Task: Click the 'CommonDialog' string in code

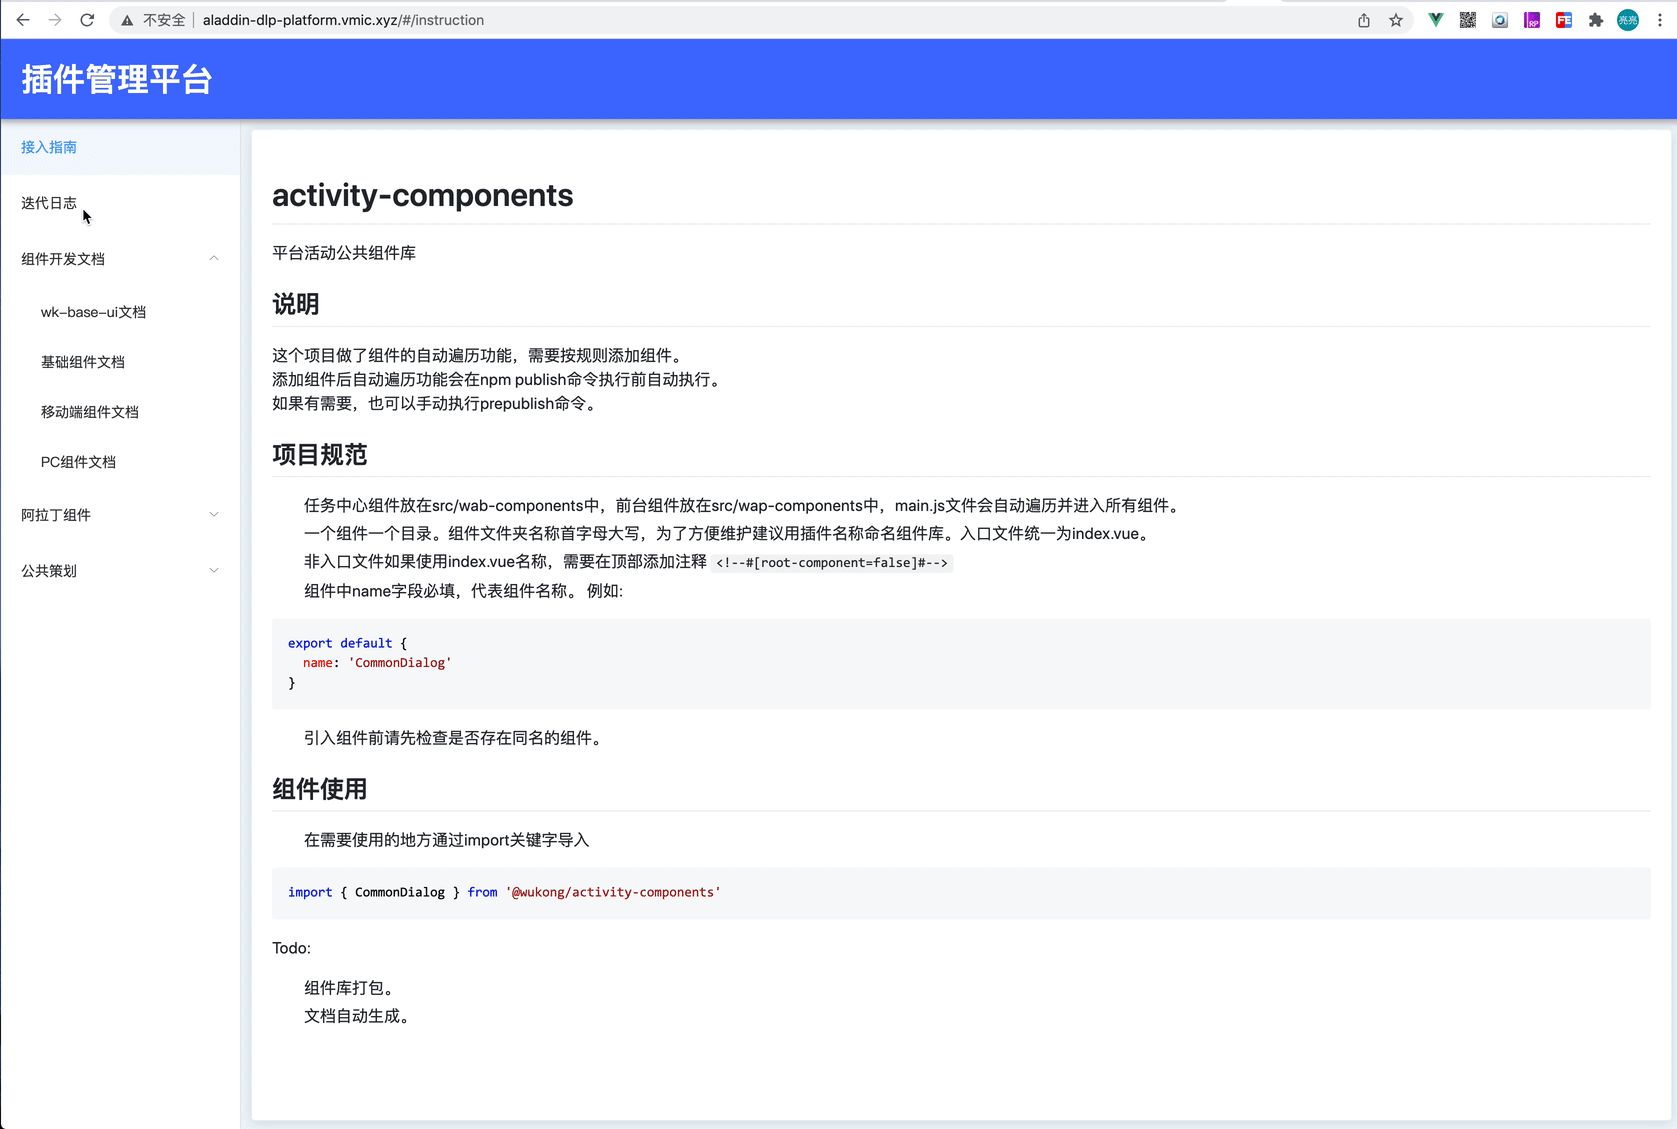Action: point(400,663)
